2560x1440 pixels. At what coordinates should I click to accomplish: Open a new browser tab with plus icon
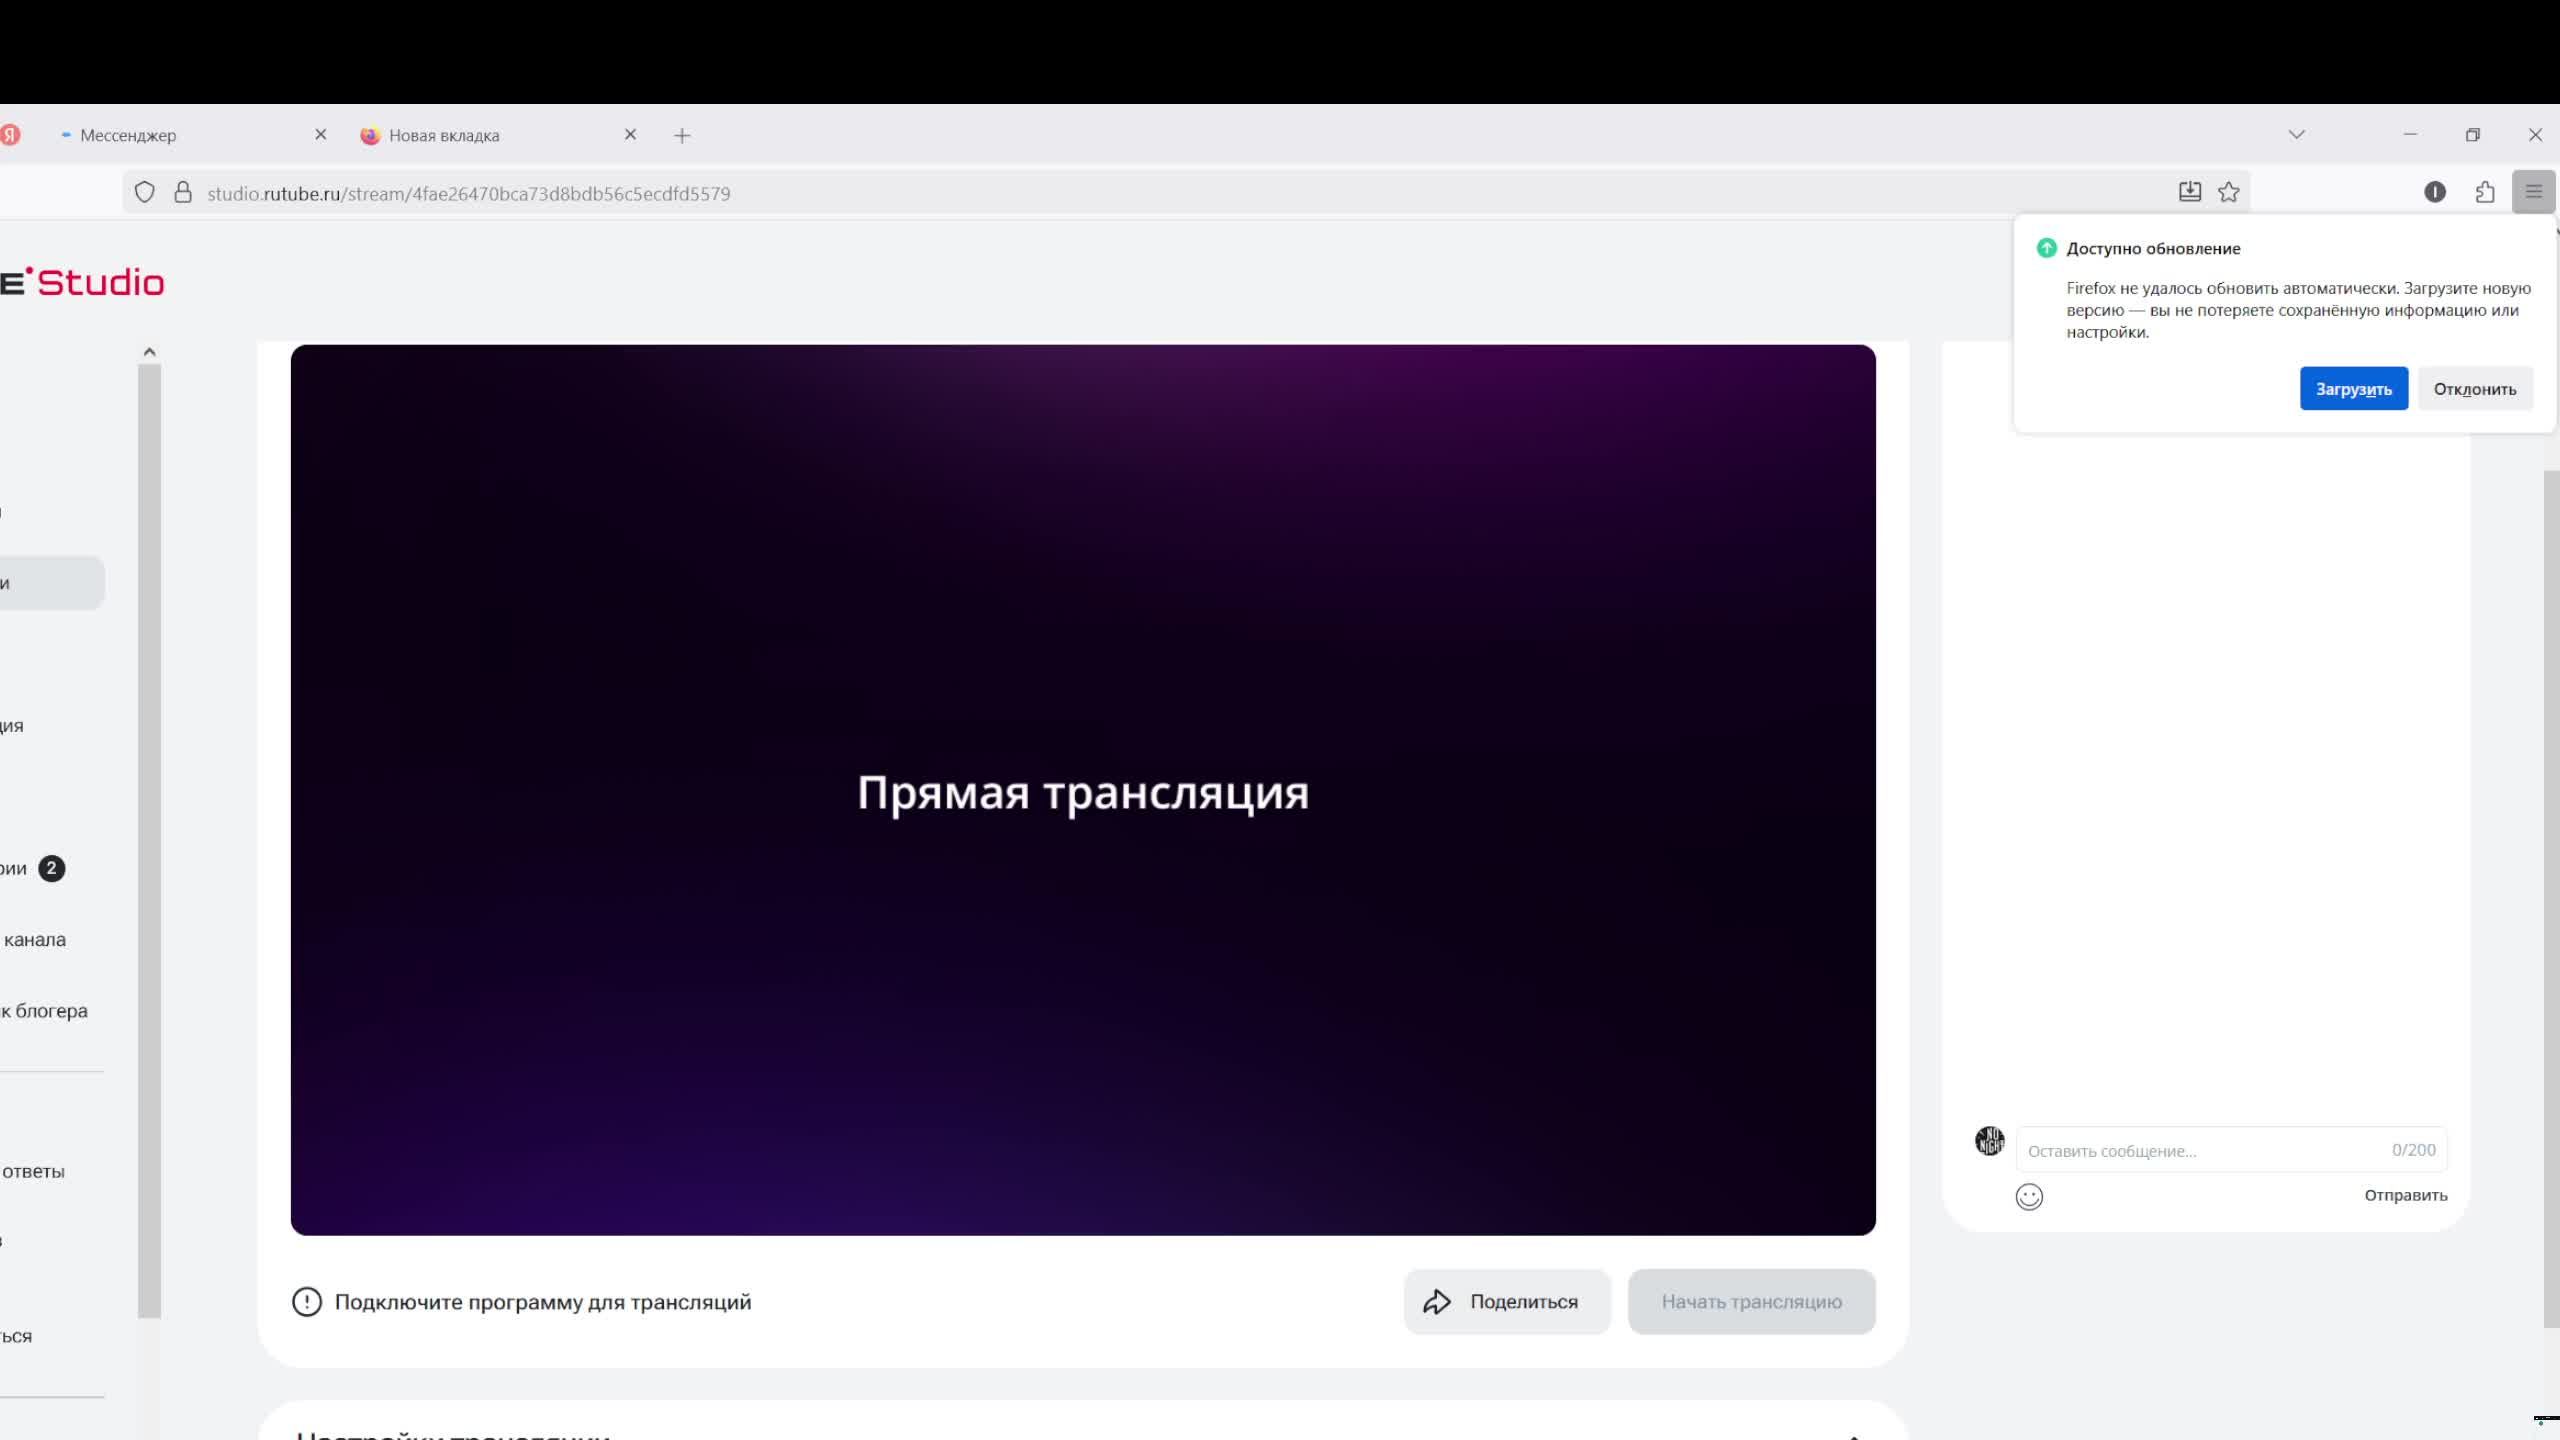(x=683, y=134)
